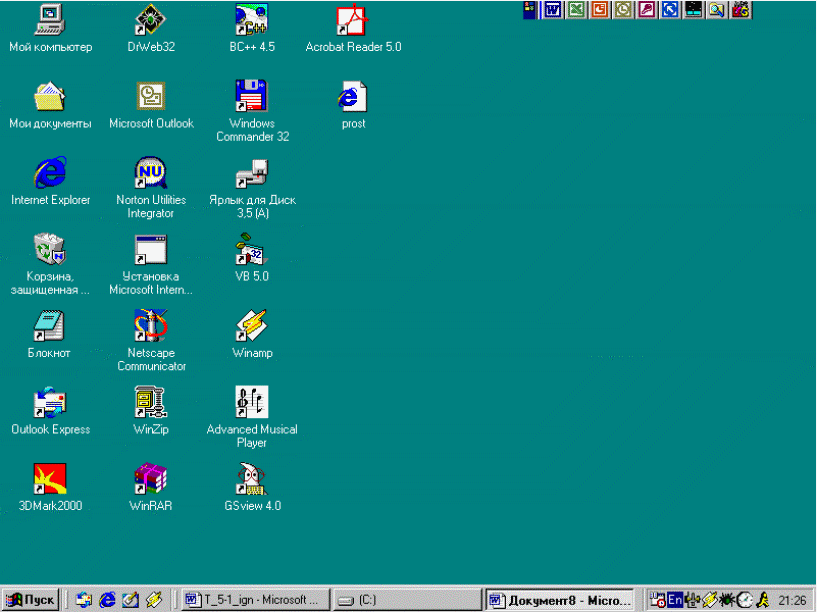The image size is (817, 612).
Task: Switch to T_5-1_ign - Microsoft Word taskbar button
Action: click(x=256, y=600)
